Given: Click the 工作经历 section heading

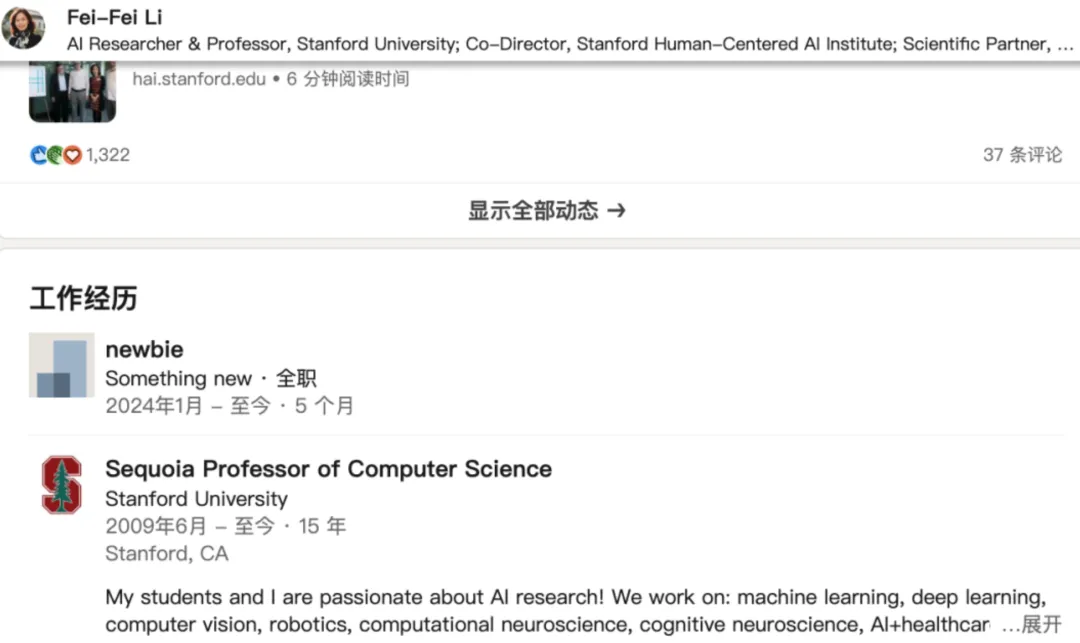Looking at the screenshot, I should click(x=83, y=298).
